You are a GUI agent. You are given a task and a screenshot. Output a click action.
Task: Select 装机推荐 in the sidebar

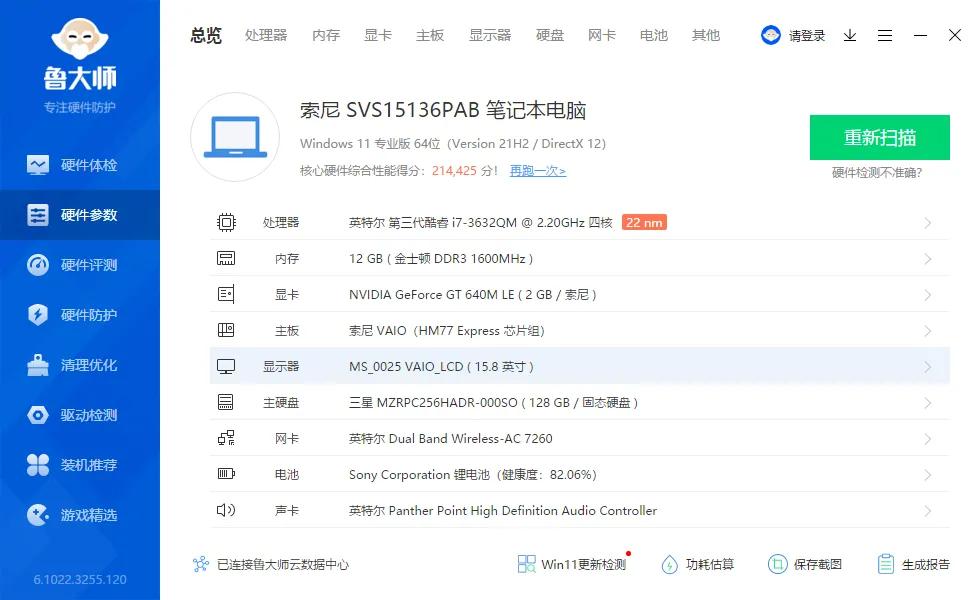coord(80,465)
